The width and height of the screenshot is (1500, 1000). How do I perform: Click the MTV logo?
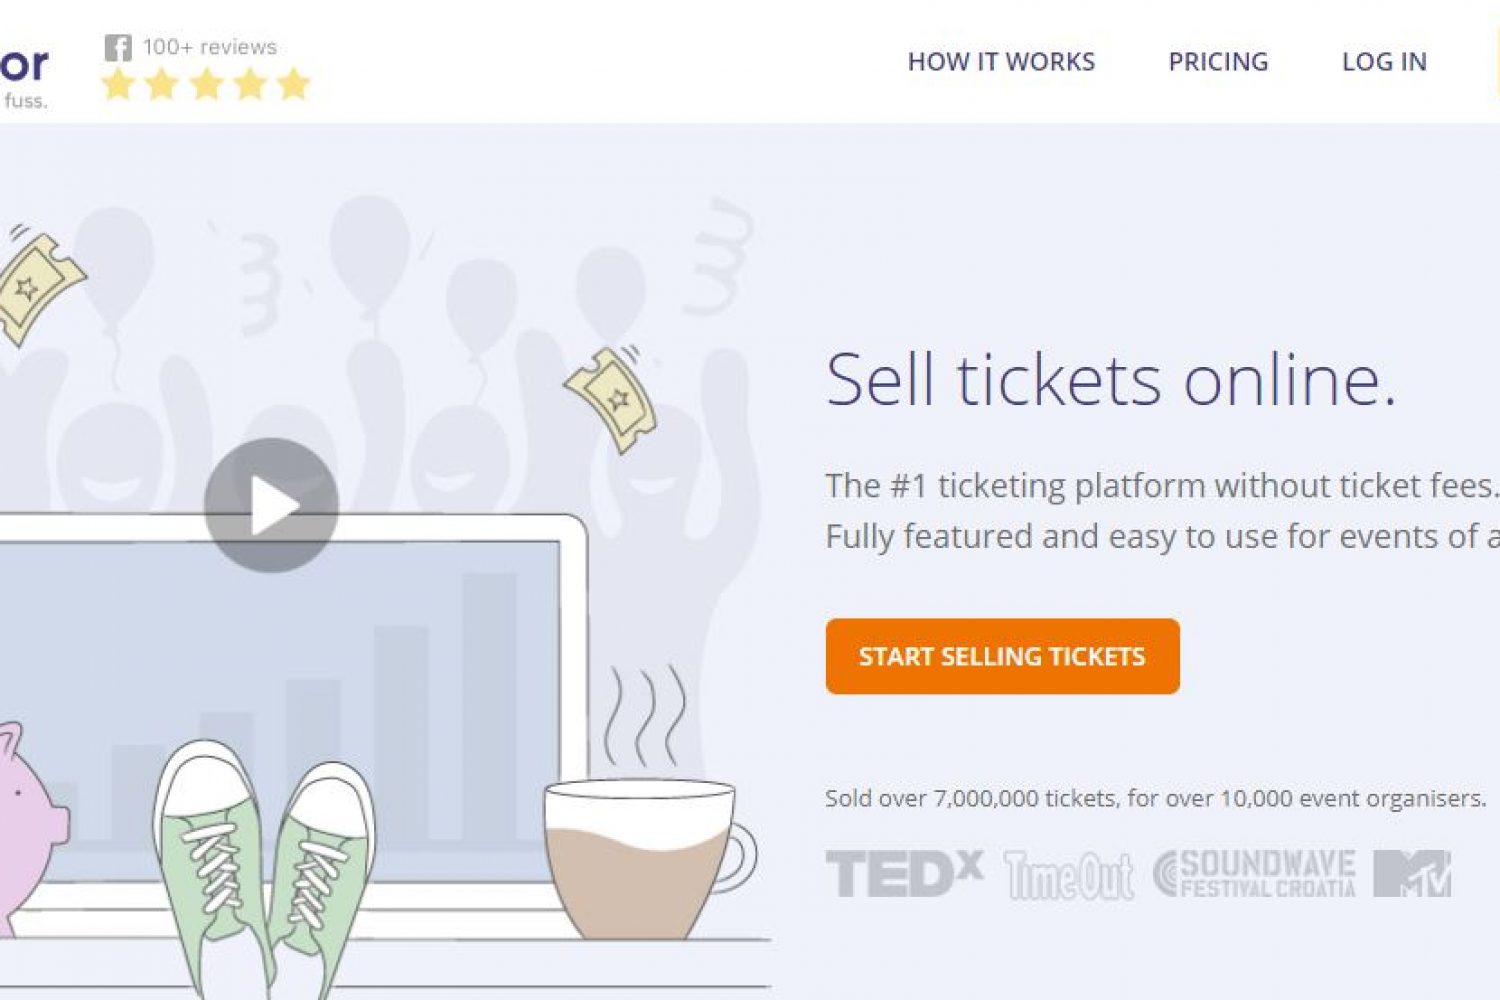point(1412,874)
